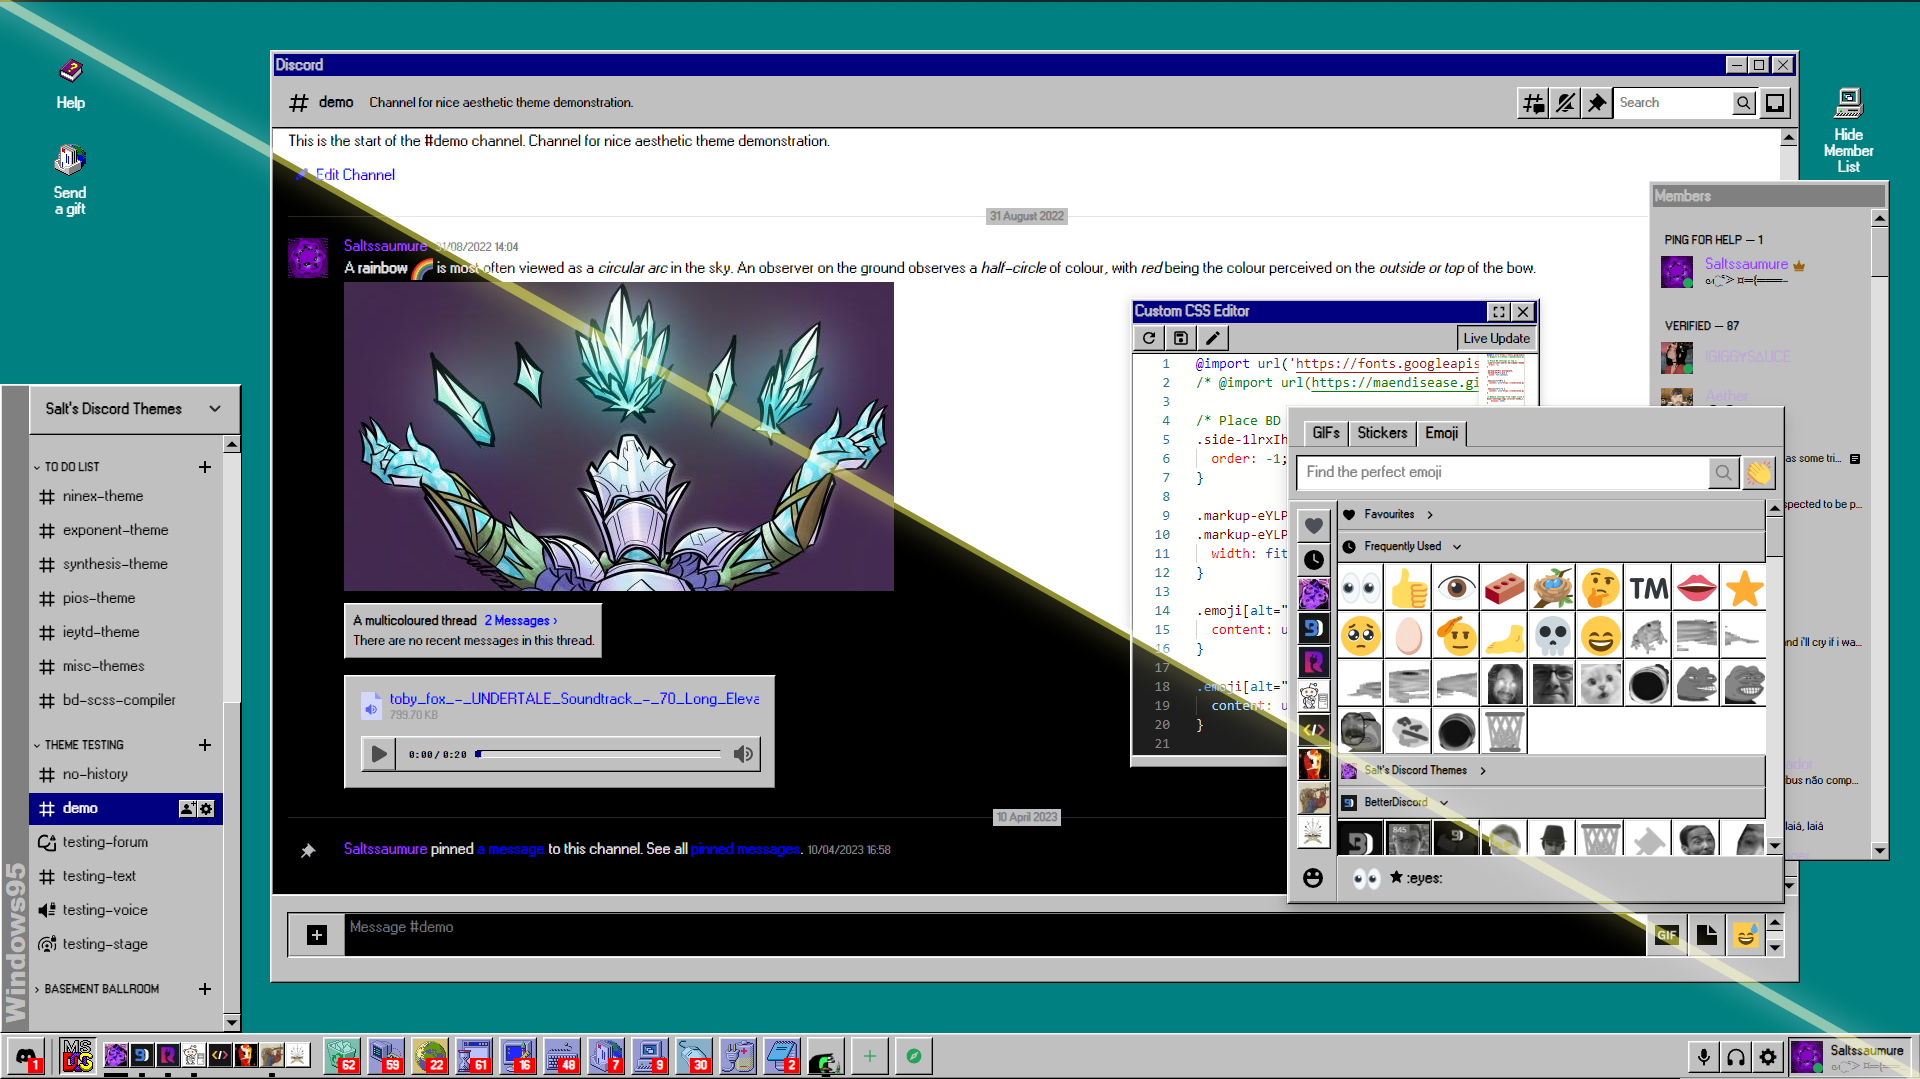
Task: Mute channel notifications with the bell icon
Action: pos(1564,102)
